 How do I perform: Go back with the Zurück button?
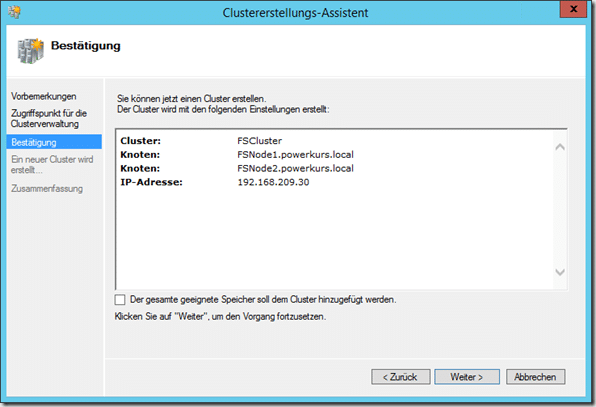click(x=401, y=377)
